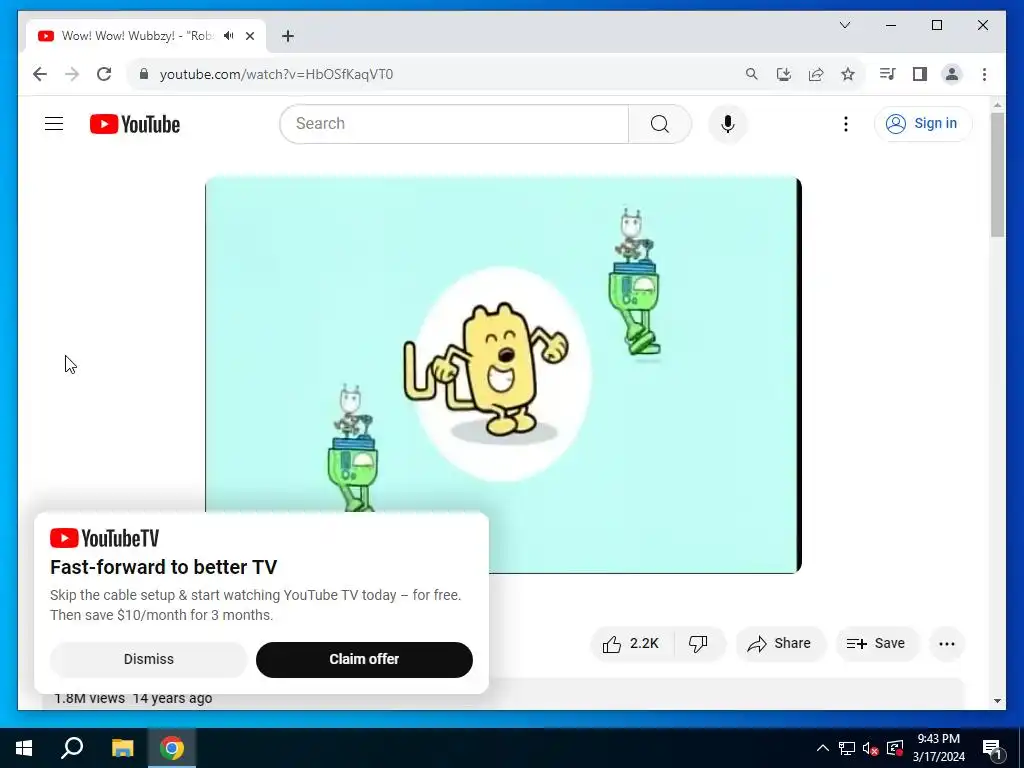1024x768 pixels.
Task: Click Chrome icon in taskbar
Action: [172, 748]
